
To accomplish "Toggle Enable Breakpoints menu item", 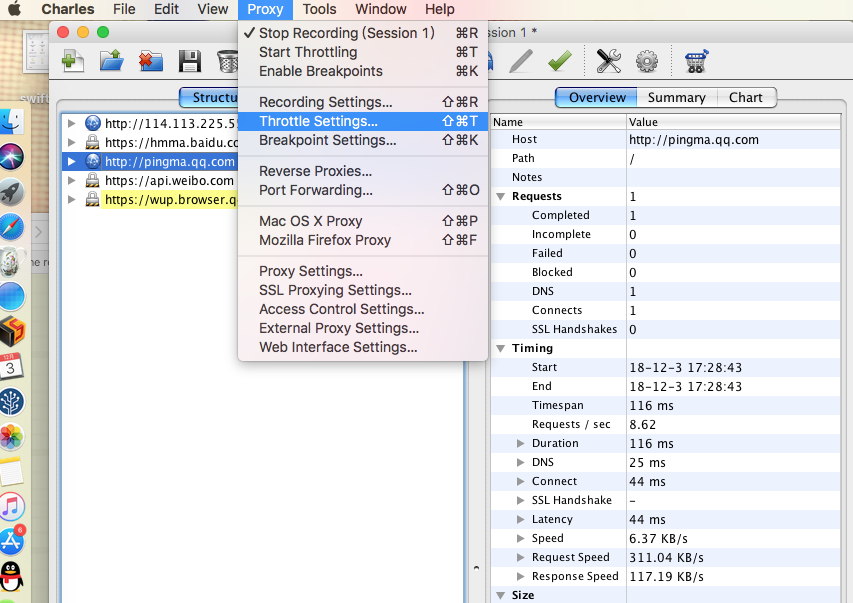I will [x=362, y=71].
